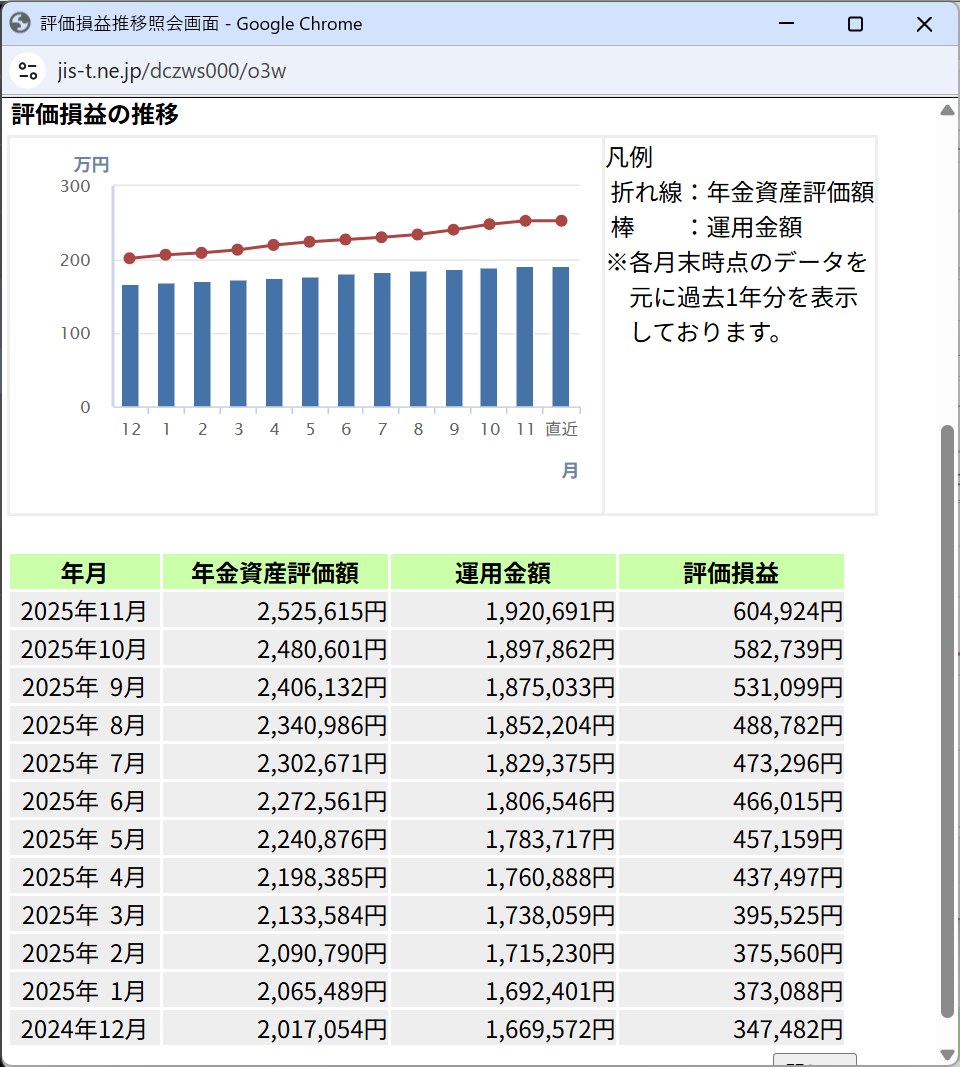
Task: Click the blue bar for month 6
Action: coord(346,340)
